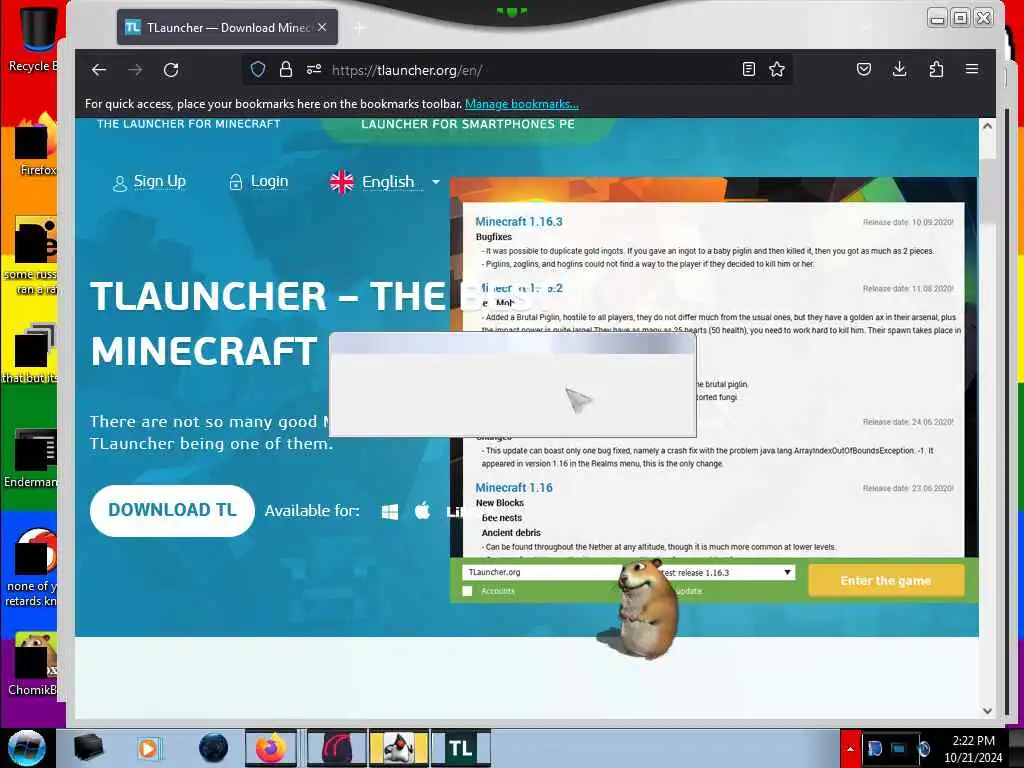
Task: Open site permissions icon in address bar
Action: click(x=314, y=69)
